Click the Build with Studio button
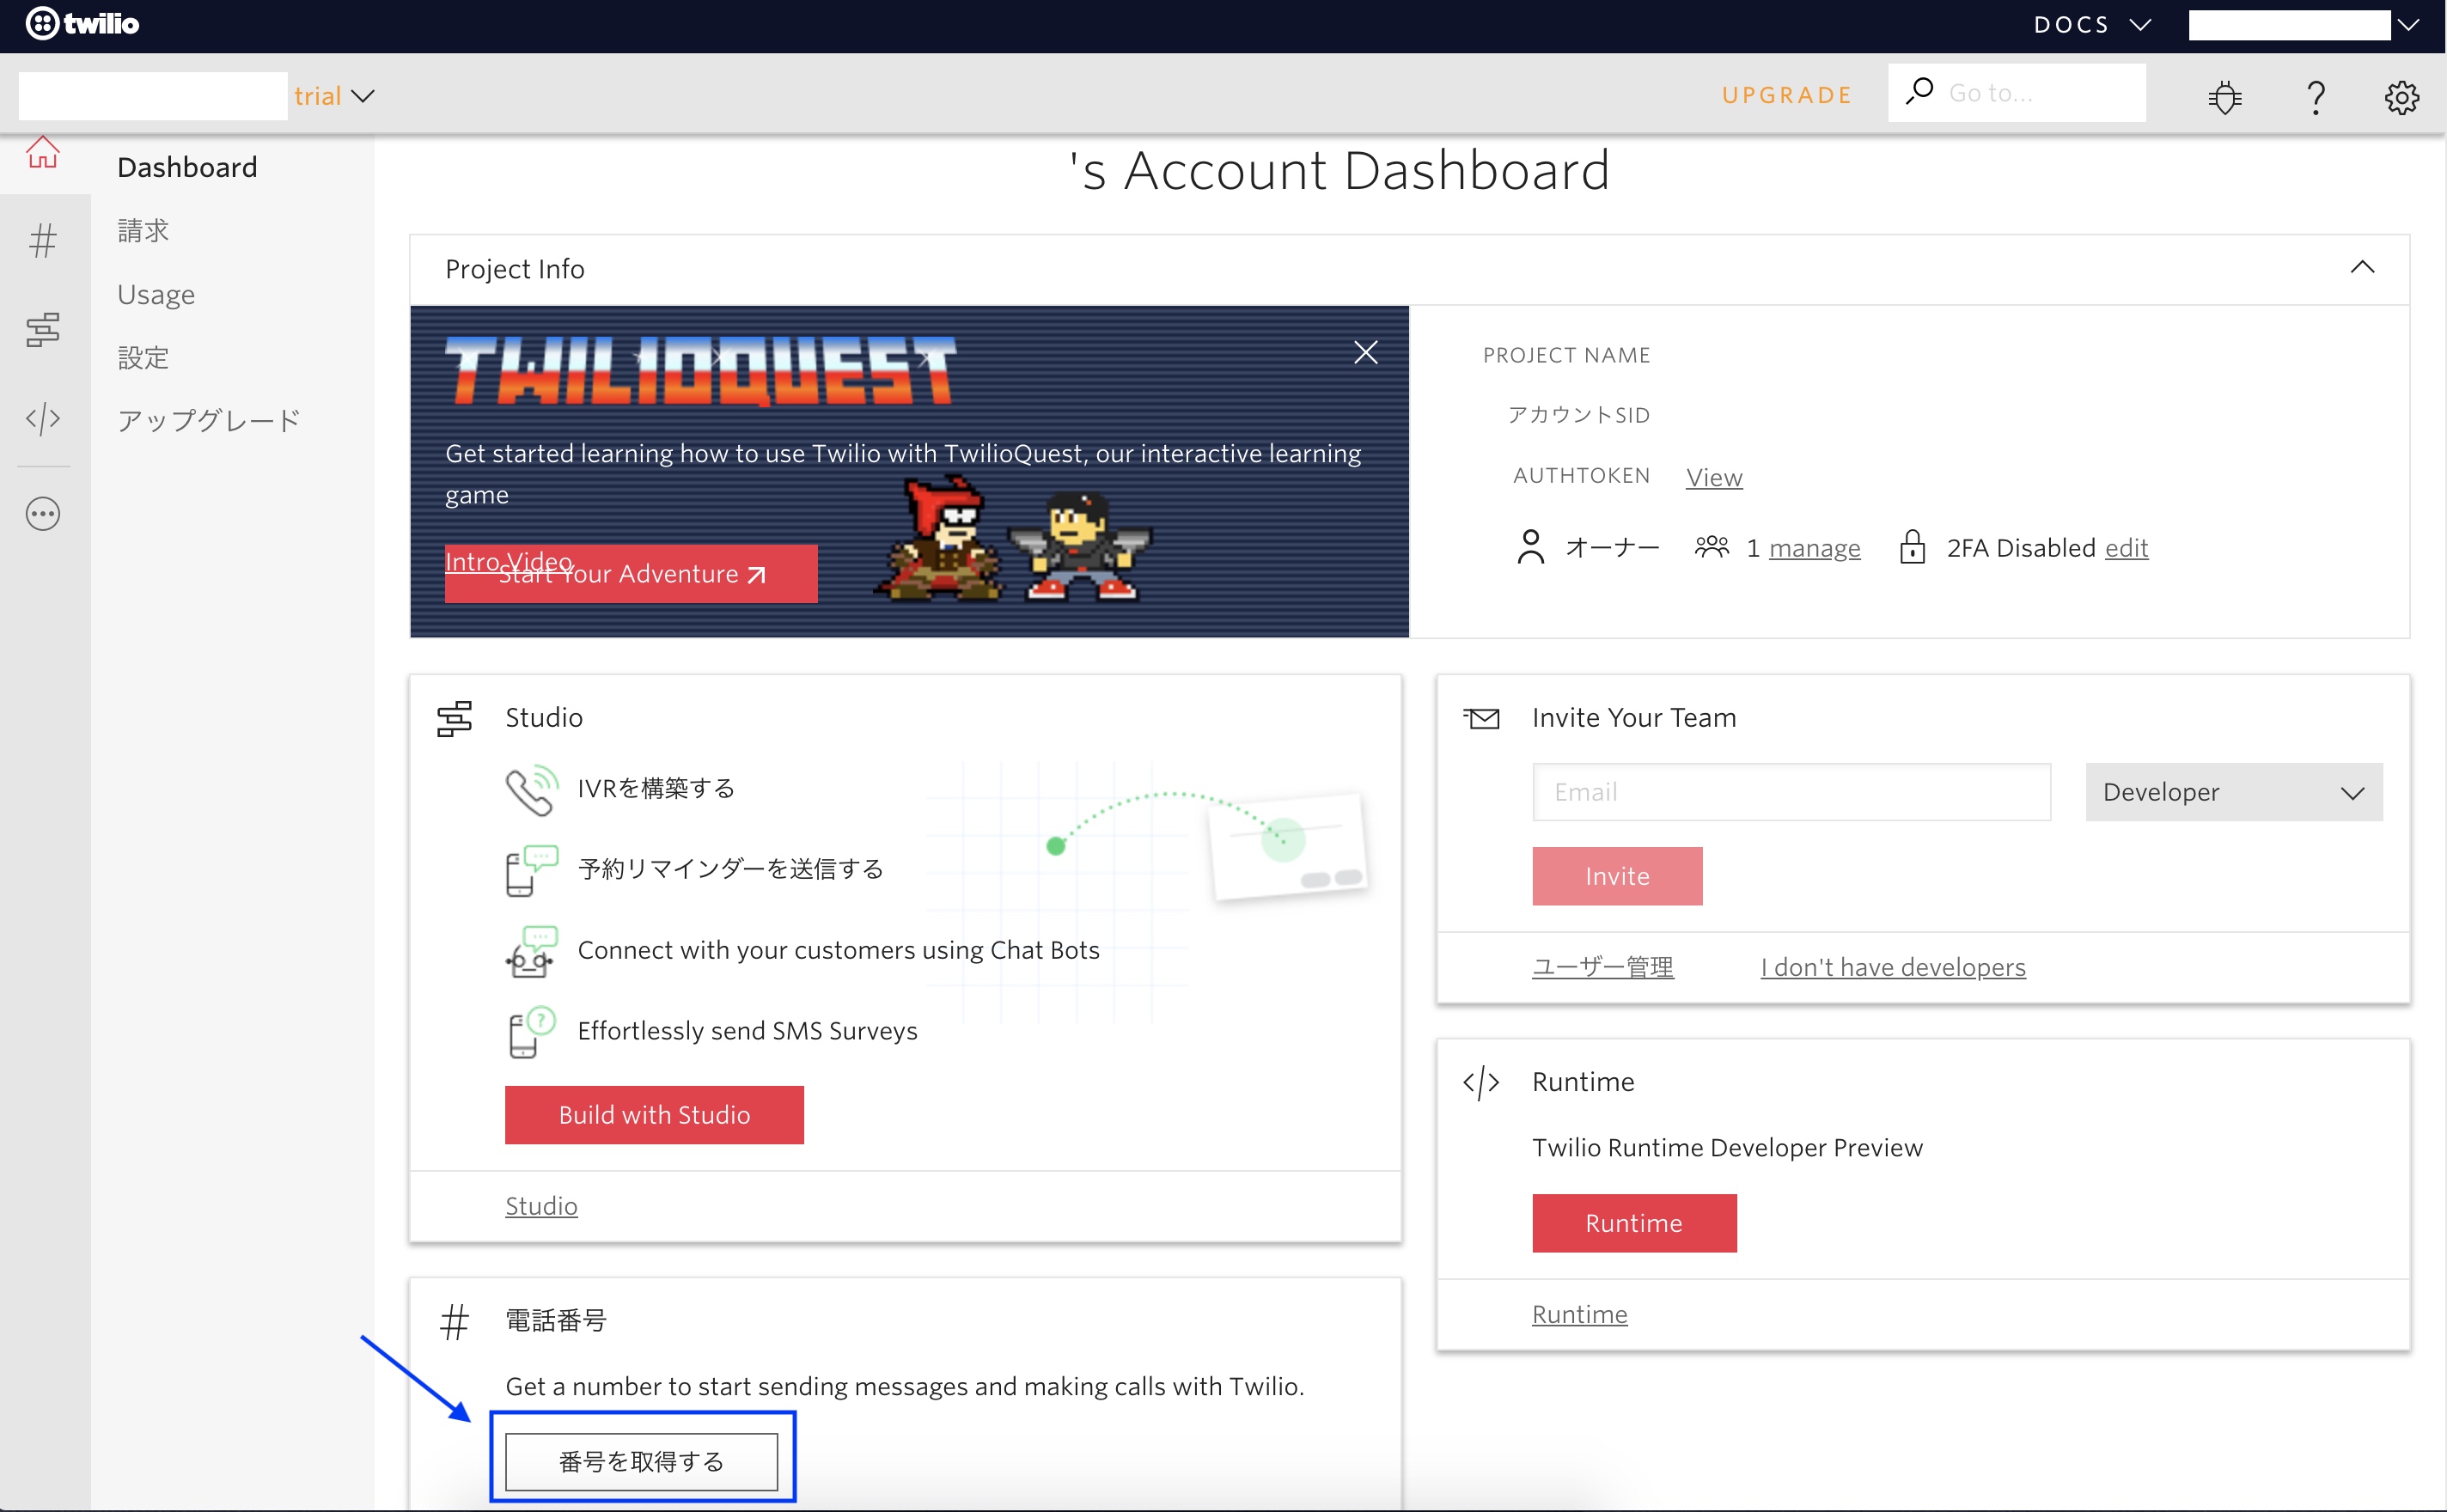Image resolution: width=2447 pixels, height=1512 pixels. [654, 1114]
